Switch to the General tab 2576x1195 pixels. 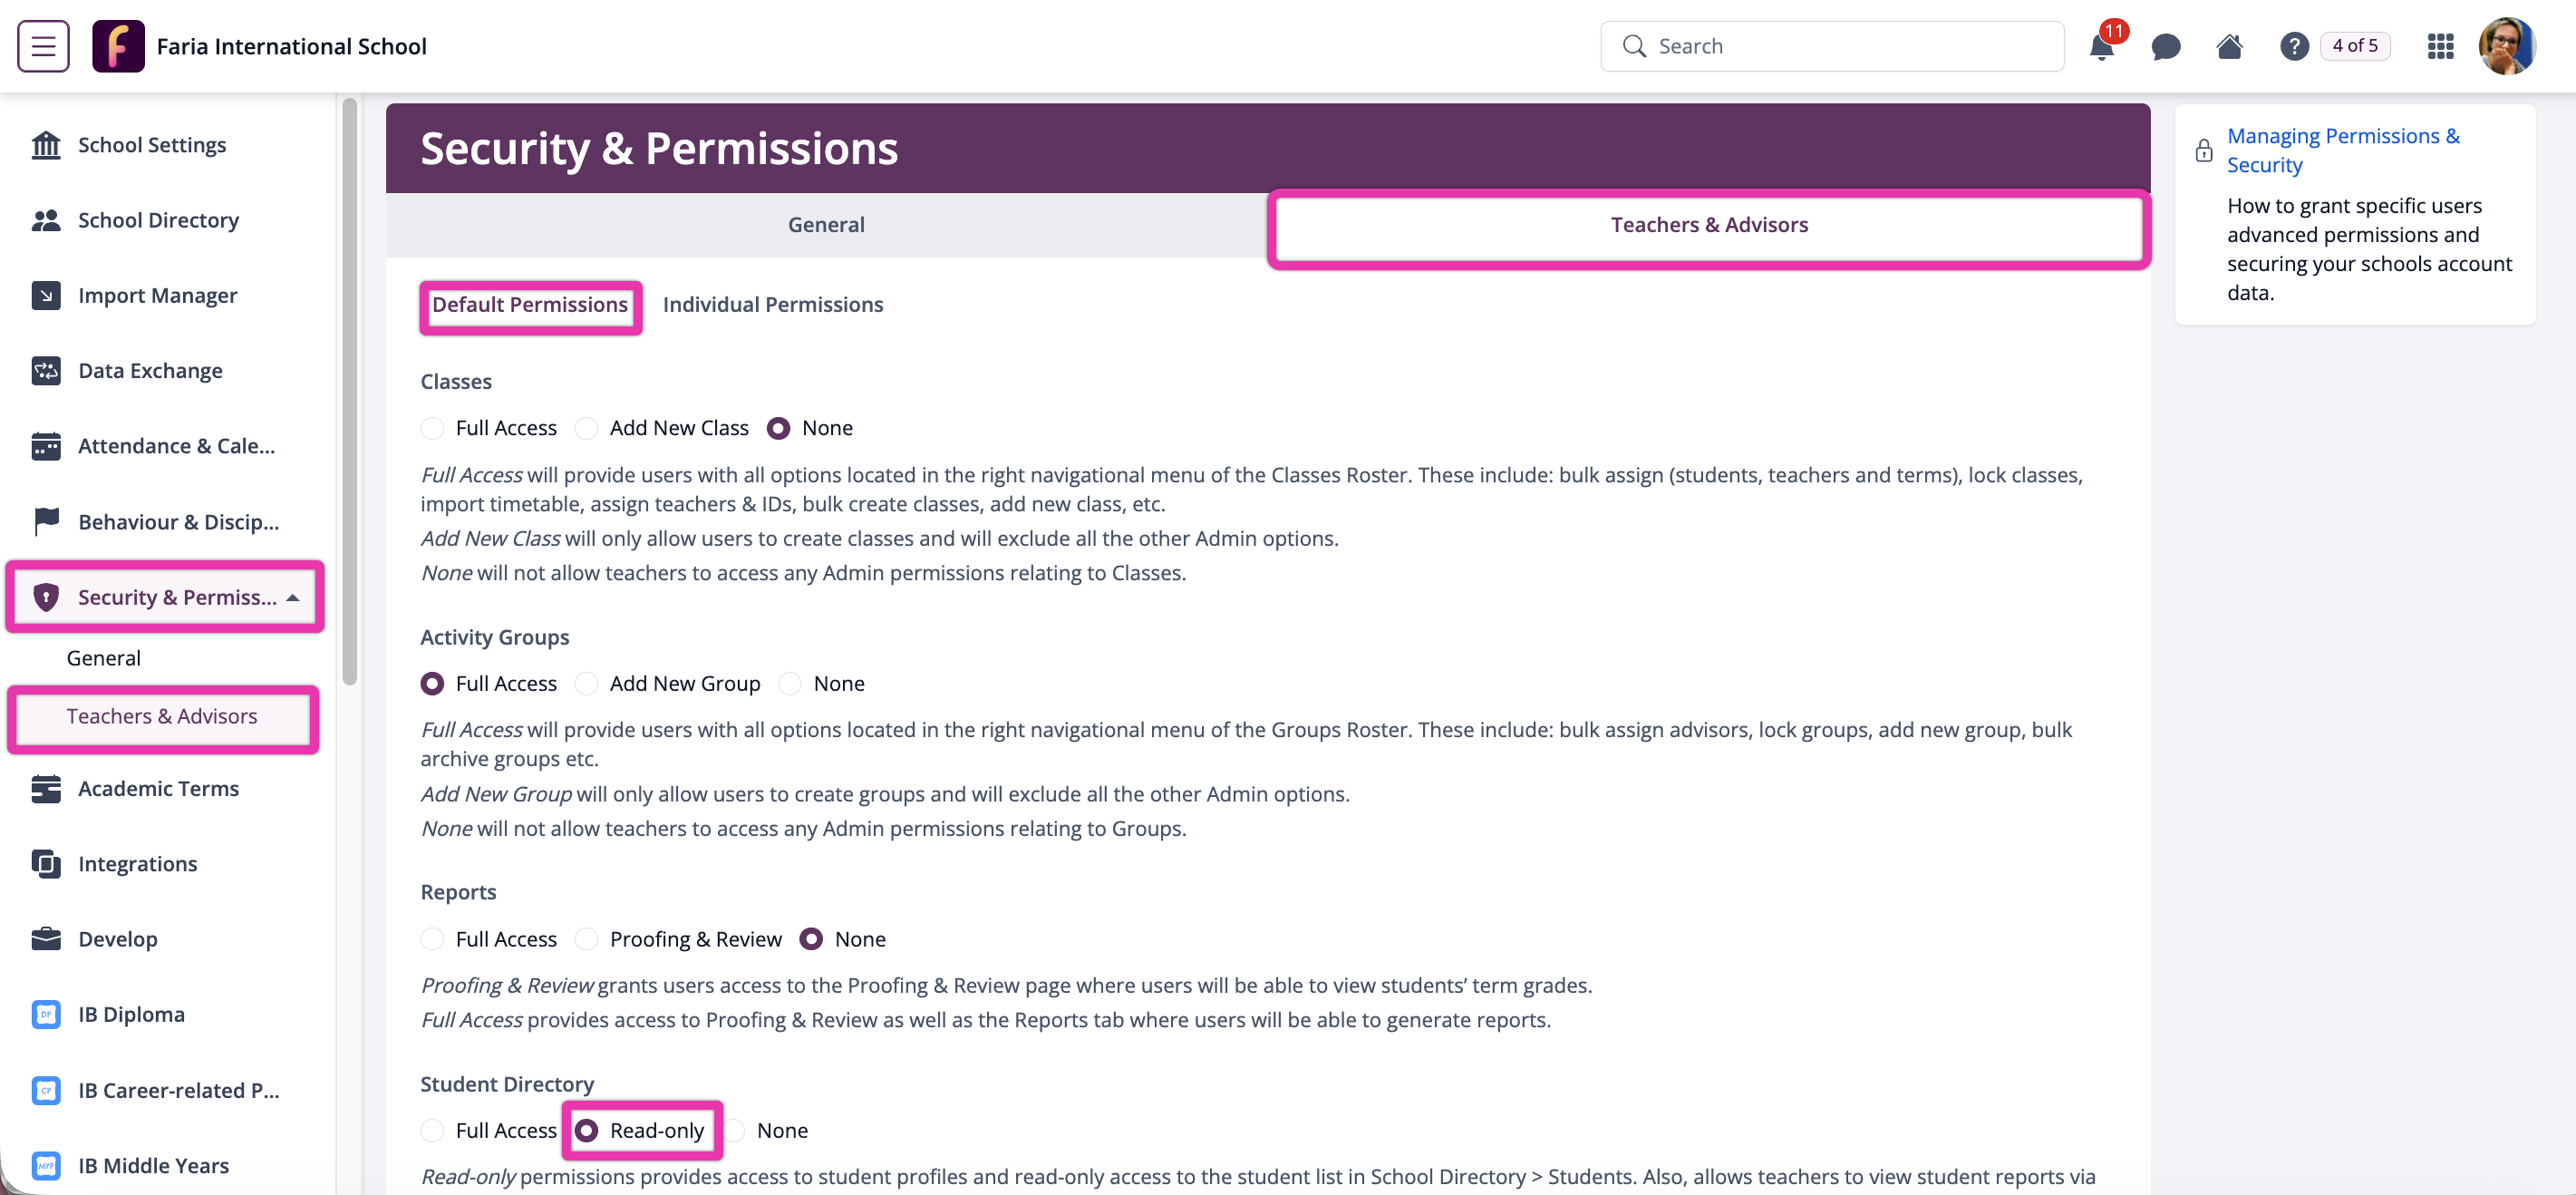pyautogui.click(x=826, y=225)
